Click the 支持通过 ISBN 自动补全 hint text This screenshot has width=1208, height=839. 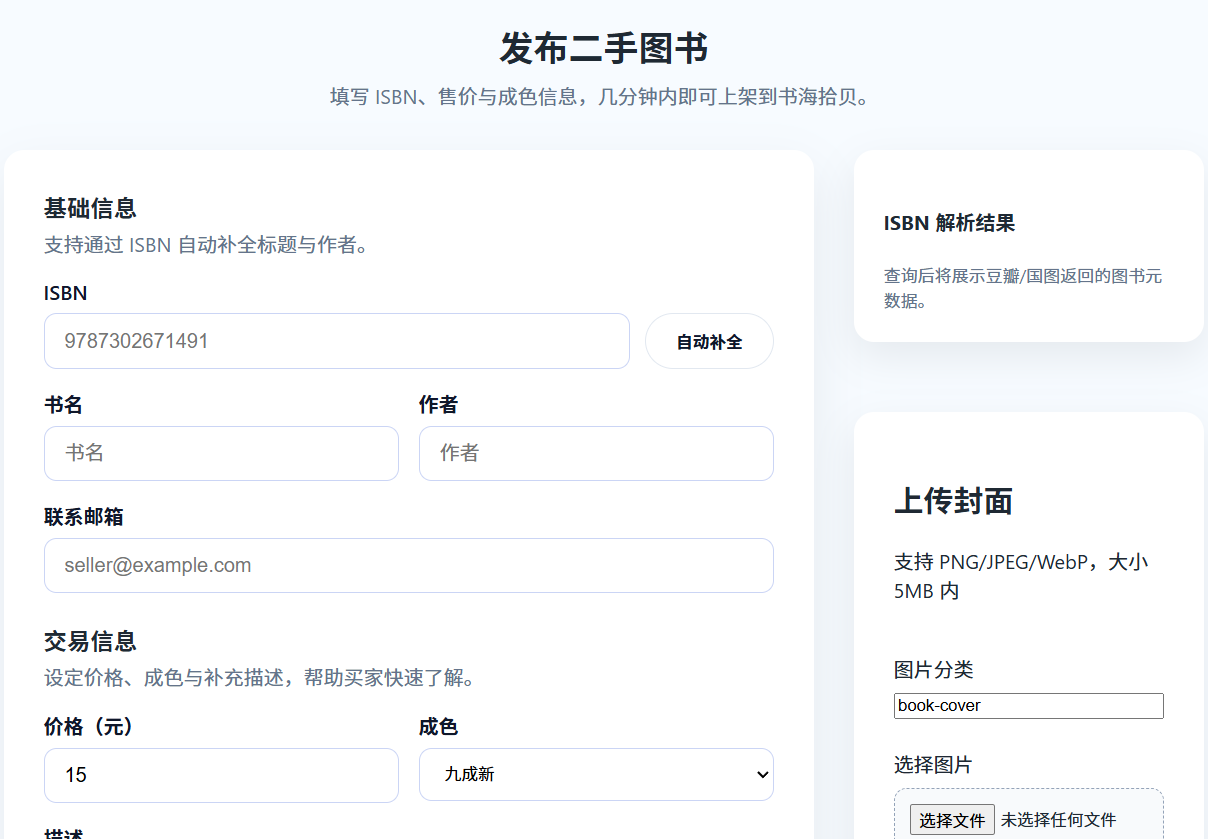[207, 244]
